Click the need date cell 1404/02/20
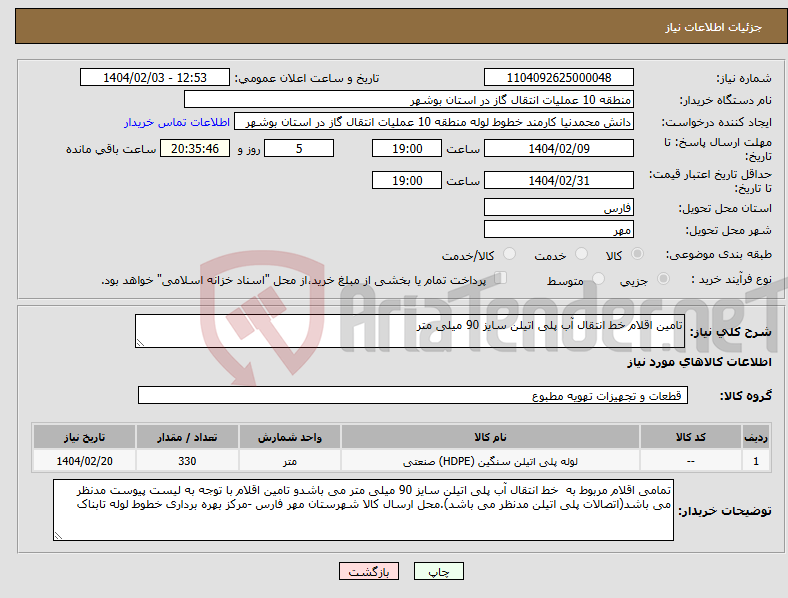 tap(84, 461)
